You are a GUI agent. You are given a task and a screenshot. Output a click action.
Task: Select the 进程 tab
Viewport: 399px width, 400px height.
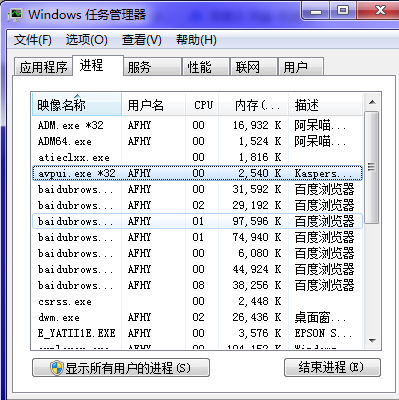[98, 65]
